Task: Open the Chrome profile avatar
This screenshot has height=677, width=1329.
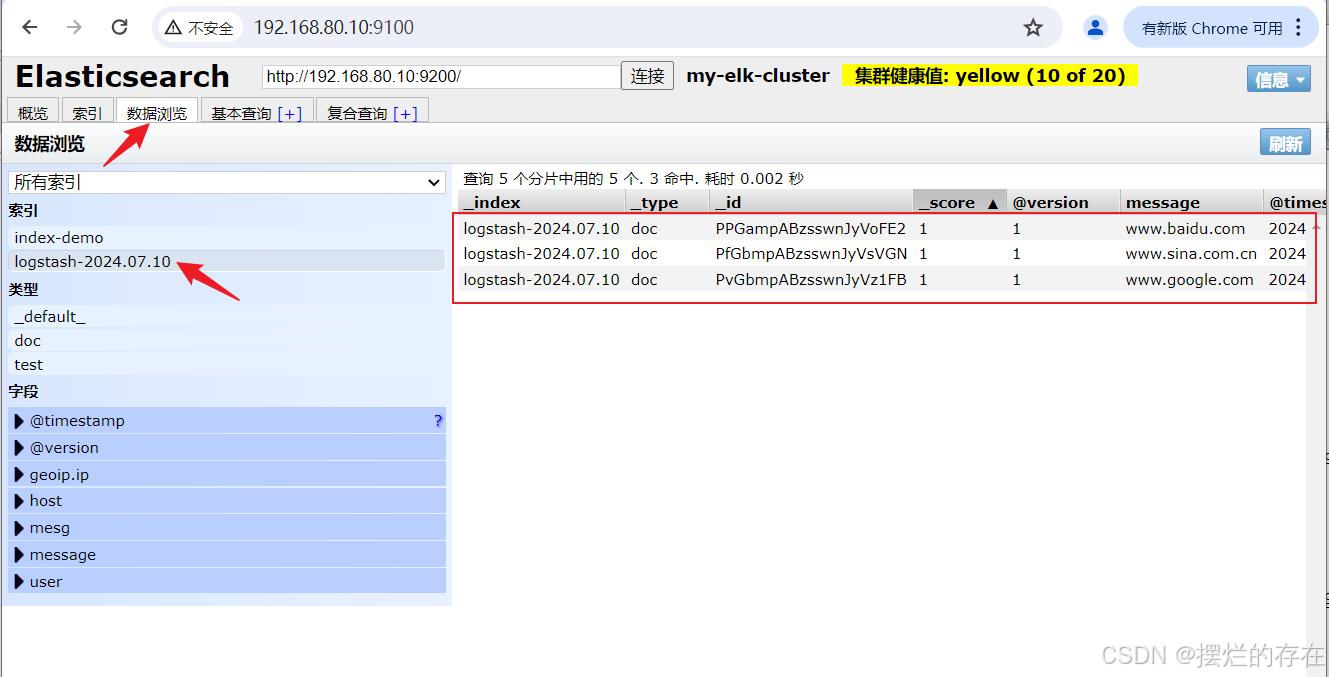Action: 1095,28
